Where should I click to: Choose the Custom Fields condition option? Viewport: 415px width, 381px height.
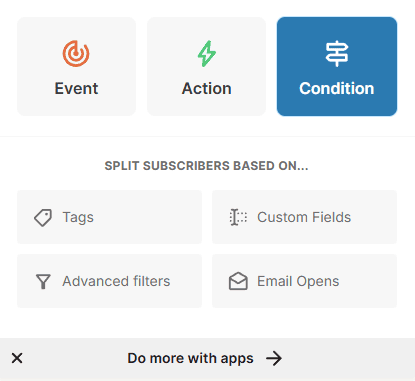[304, 217]
